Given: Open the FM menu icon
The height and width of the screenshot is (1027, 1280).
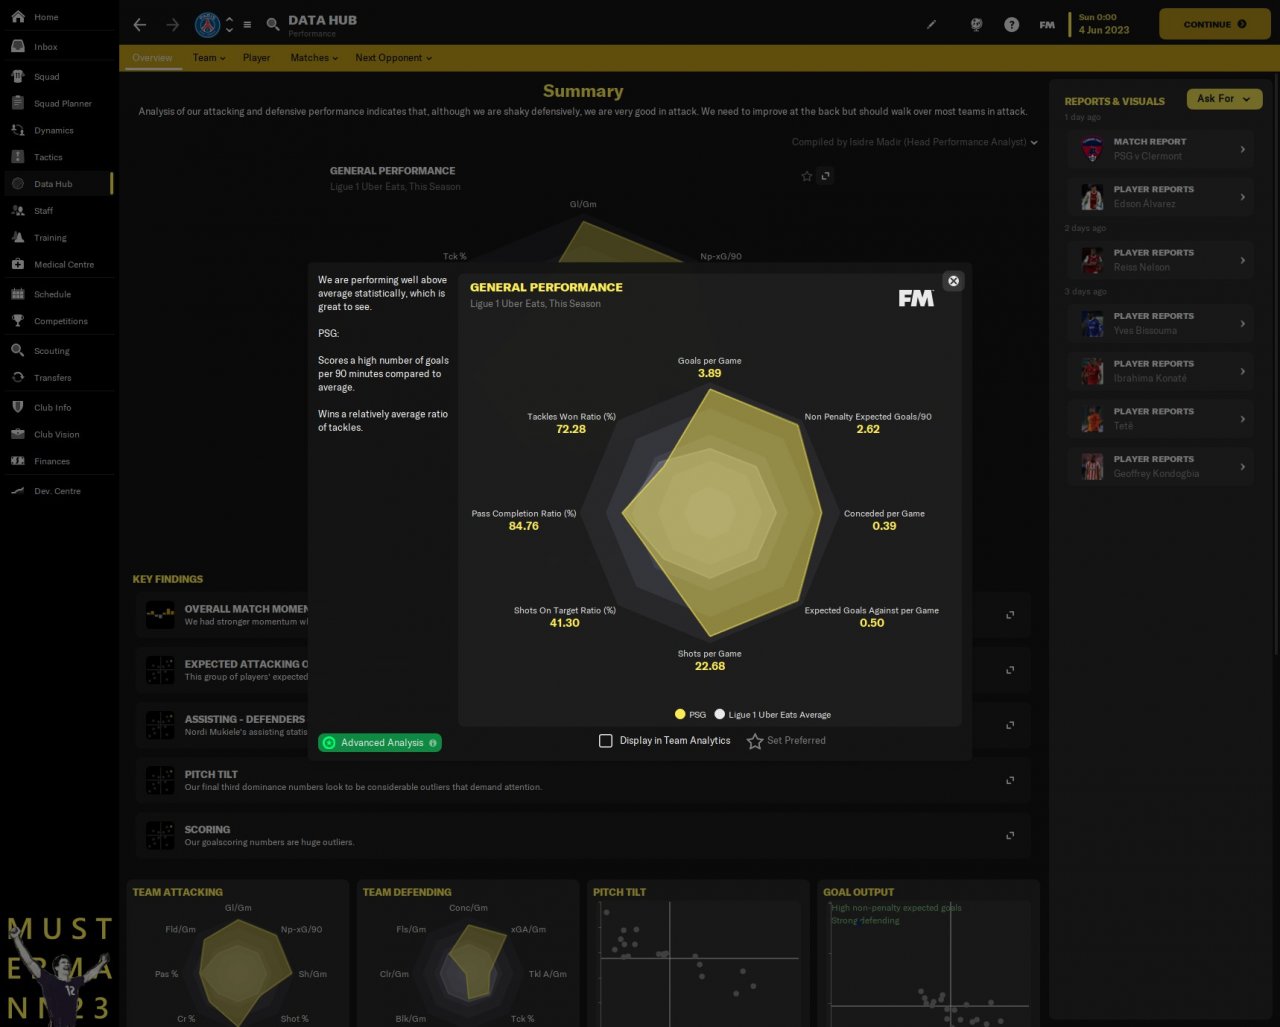Looking at the screenshot, I should pyautogui.click(x=1047, y=25).
